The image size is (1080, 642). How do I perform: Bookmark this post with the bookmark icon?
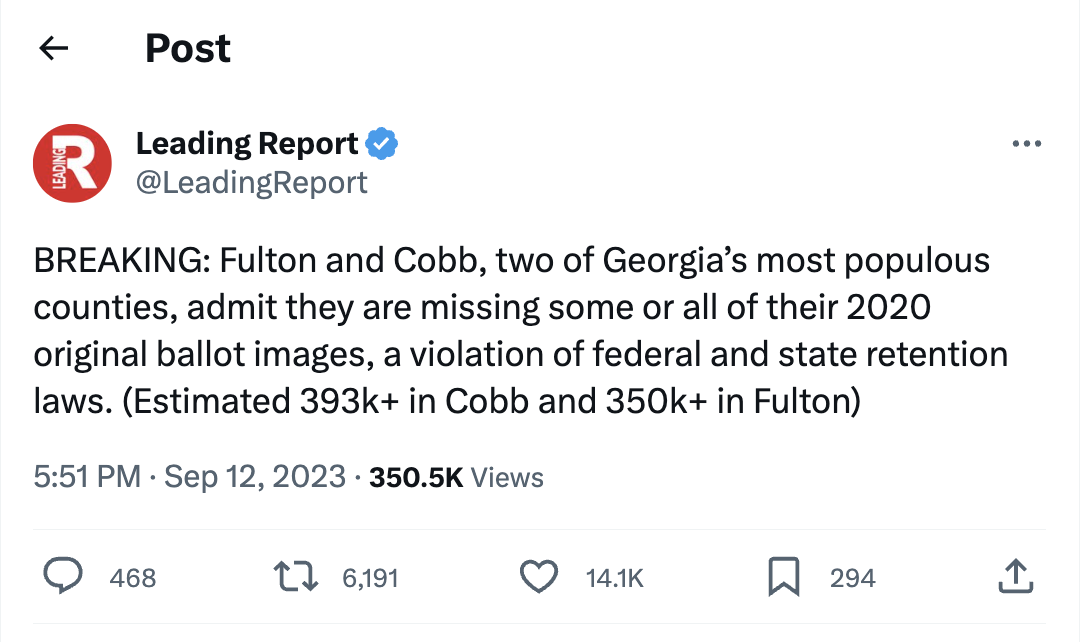pyautogui.click(x=783, y=576)
